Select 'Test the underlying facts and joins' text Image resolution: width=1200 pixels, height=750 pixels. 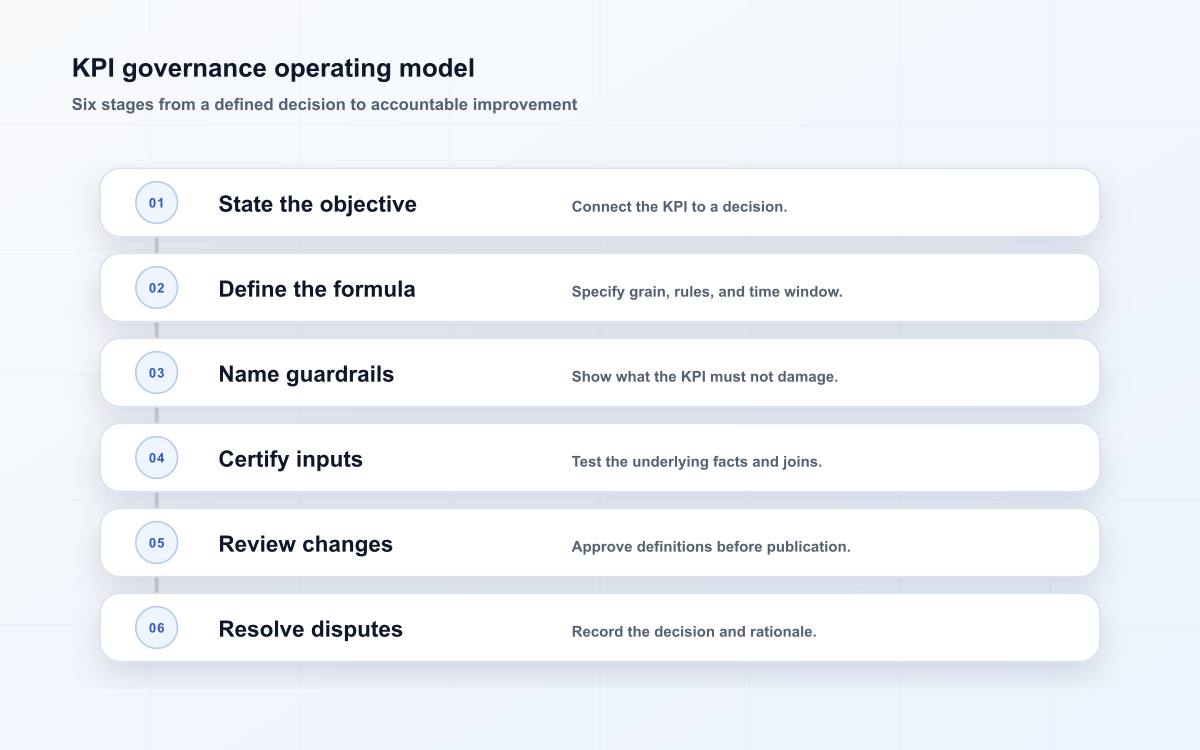(x=696, y=462)
